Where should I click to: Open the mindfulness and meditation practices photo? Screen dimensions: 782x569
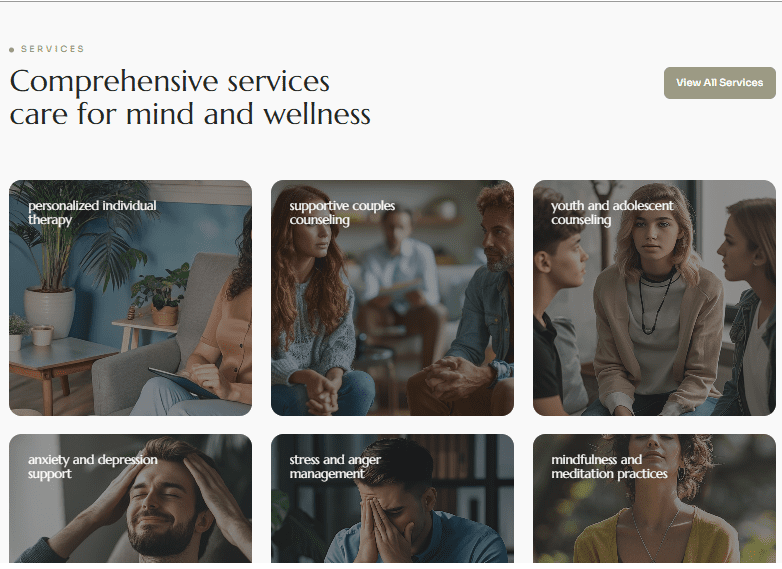[x=654, y=498]
